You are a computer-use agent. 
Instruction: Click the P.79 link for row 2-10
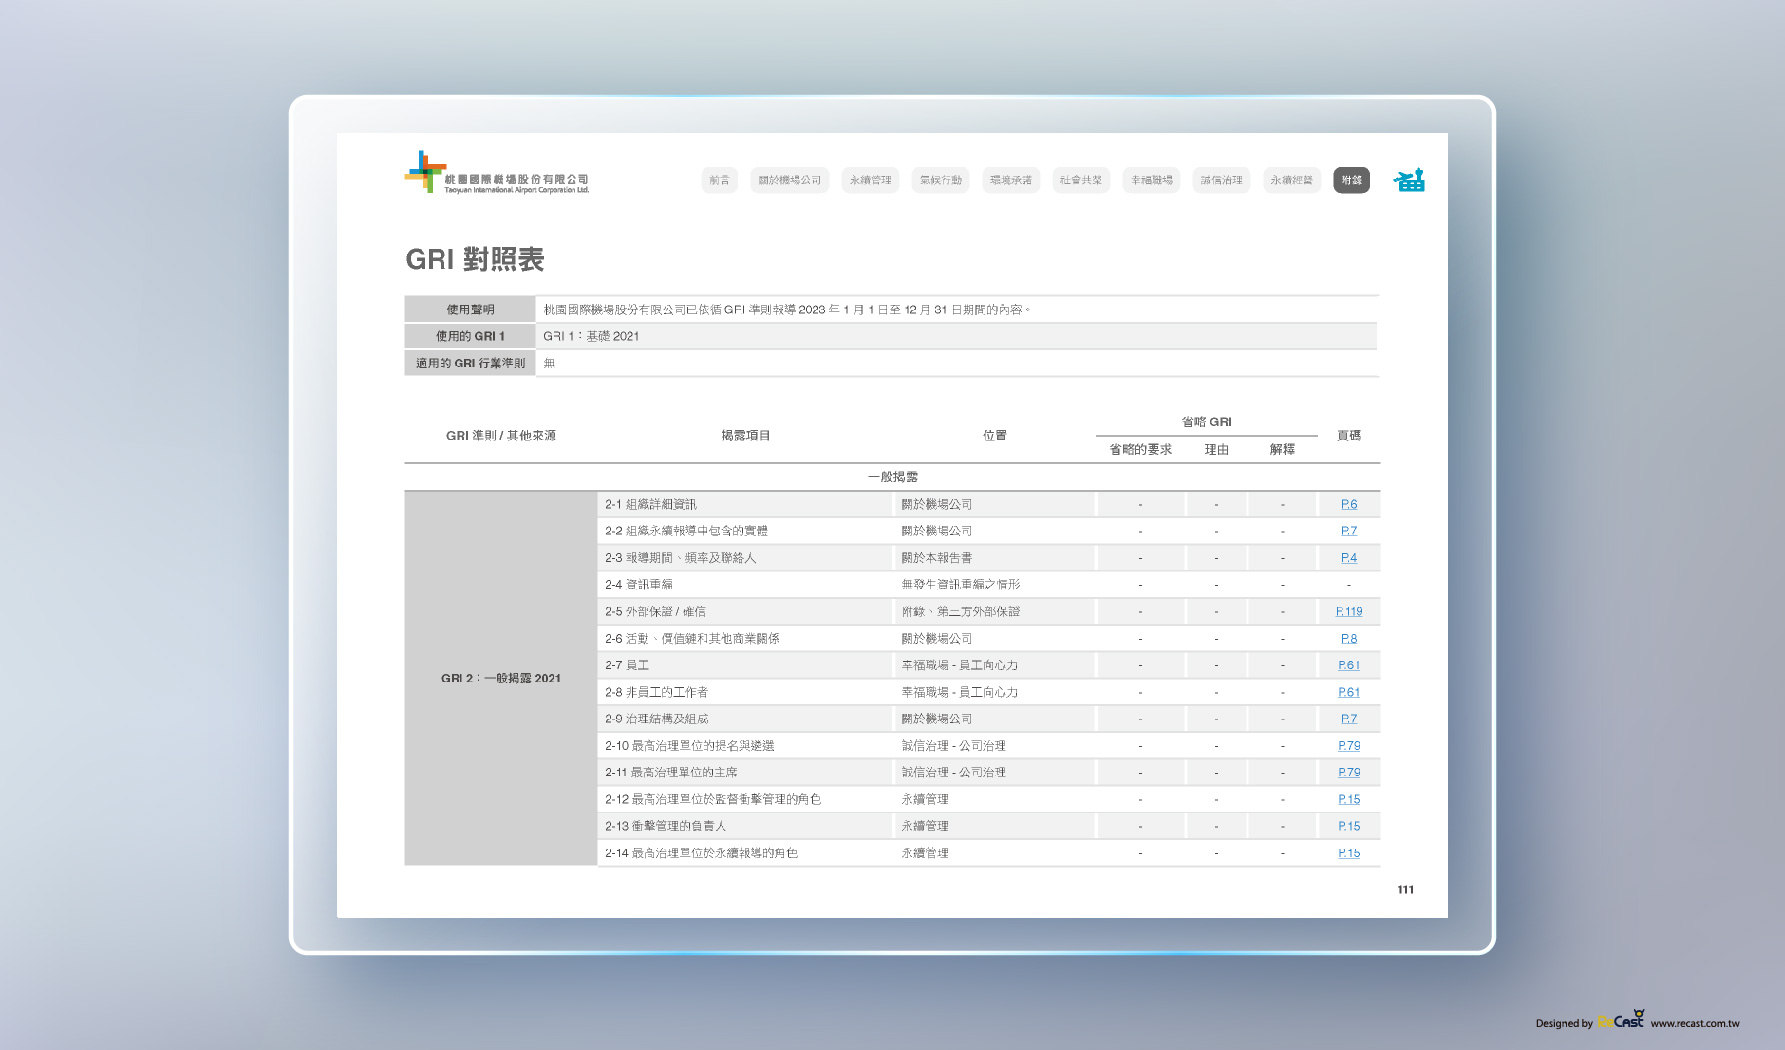(1349, 746)
